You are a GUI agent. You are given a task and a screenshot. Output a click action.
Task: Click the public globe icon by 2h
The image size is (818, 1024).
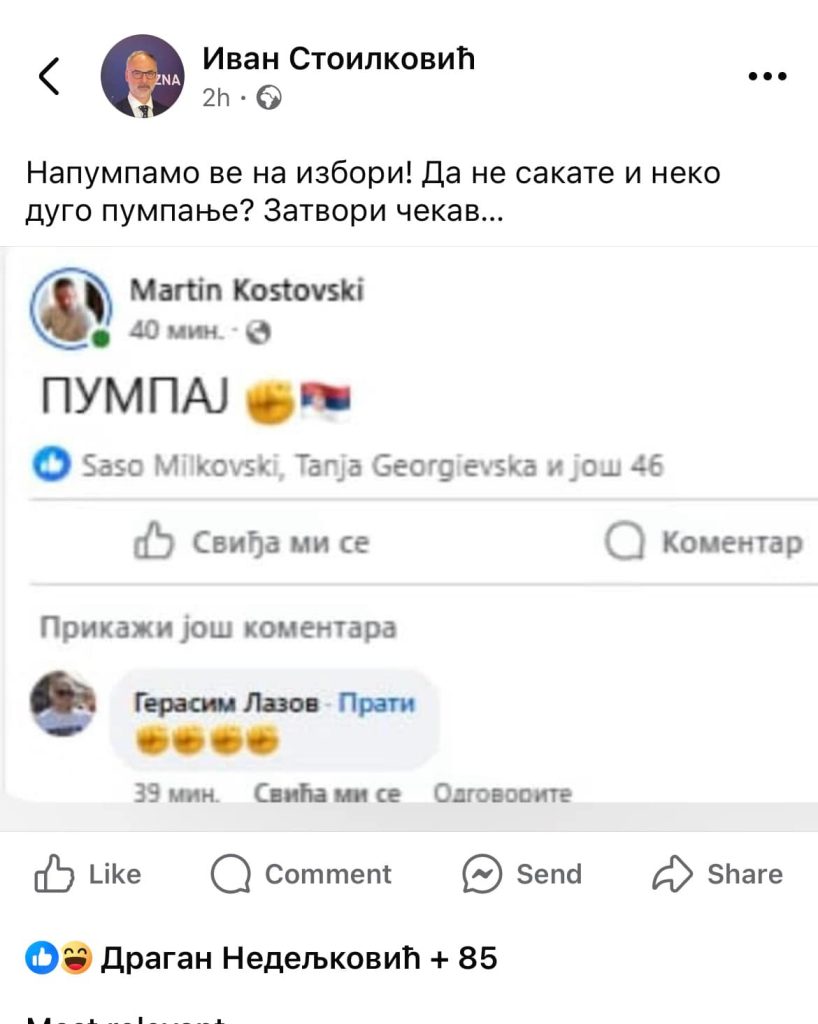(269, 97)
